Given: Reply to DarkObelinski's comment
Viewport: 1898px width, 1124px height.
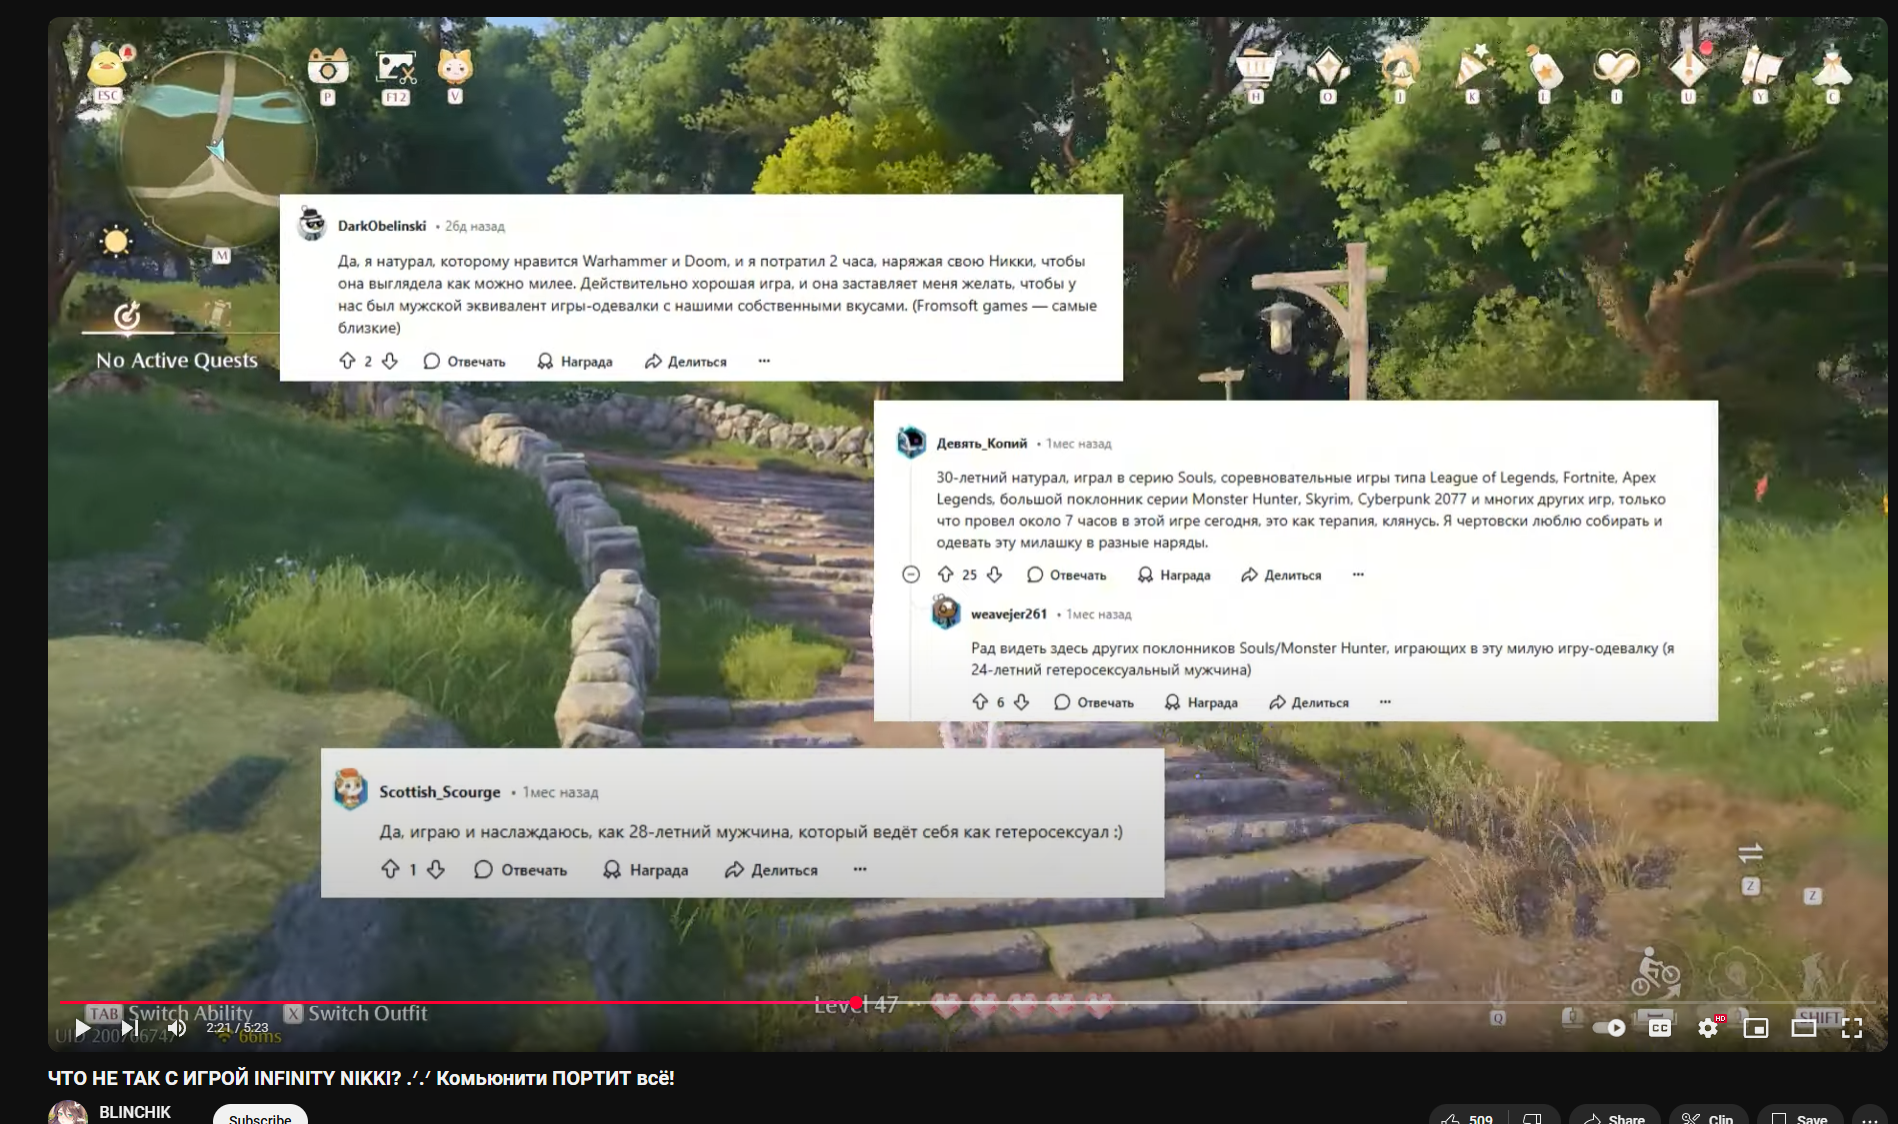Looking at the screenshot, I should click(x=465, y=361).
